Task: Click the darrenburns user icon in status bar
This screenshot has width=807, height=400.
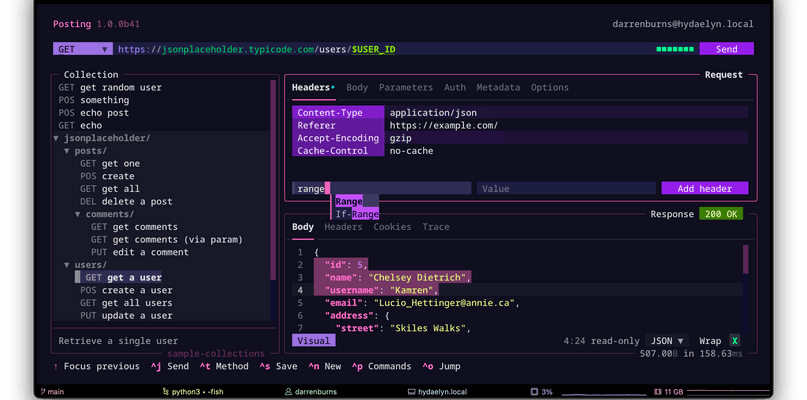Action: 314,391
